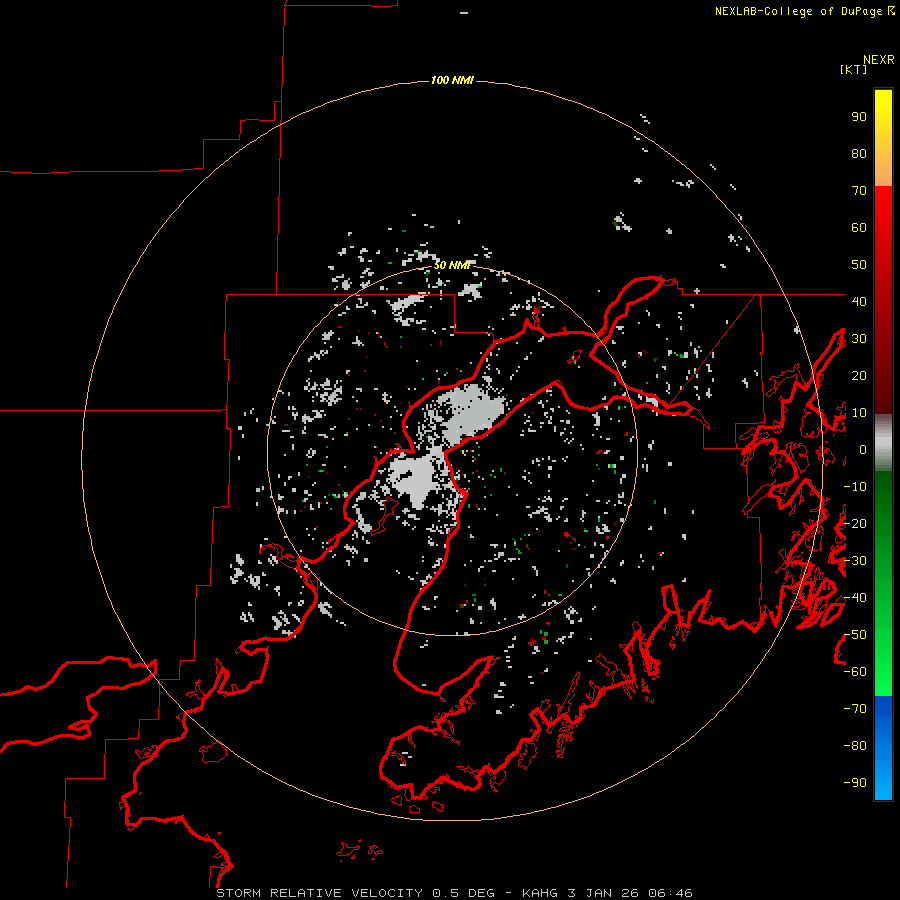Click the positive 60 value on the scale
Image resolution: width=900 pixels, height=900 pixels.
point(859,228)
